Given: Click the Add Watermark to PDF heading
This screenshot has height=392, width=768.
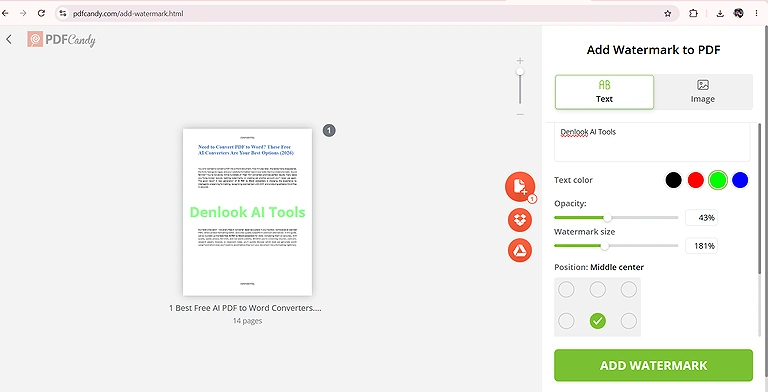Looking at the screenshot, I should [x=653, y=49].
